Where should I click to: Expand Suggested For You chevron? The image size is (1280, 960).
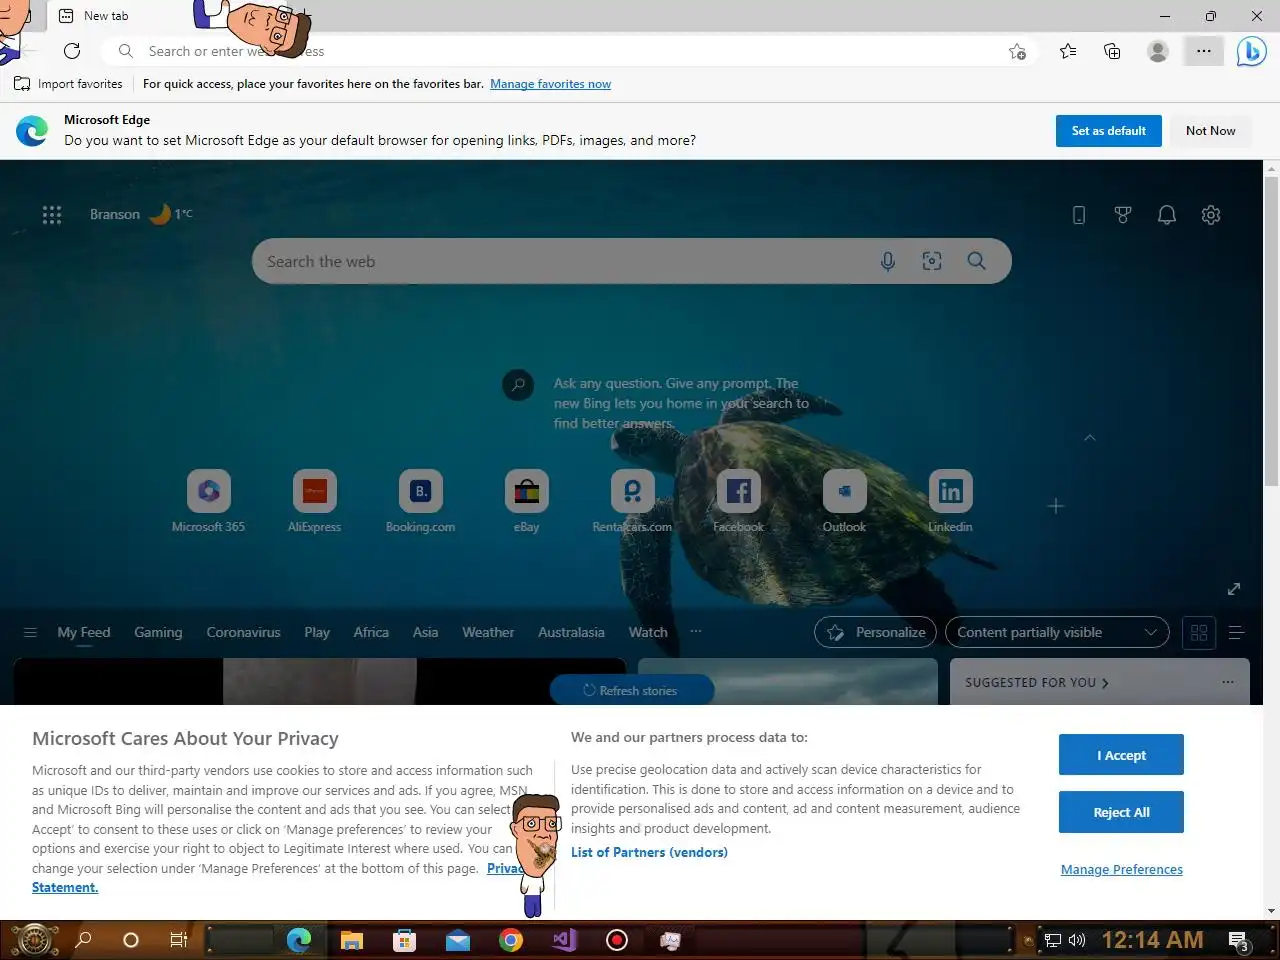[1105, 683]
